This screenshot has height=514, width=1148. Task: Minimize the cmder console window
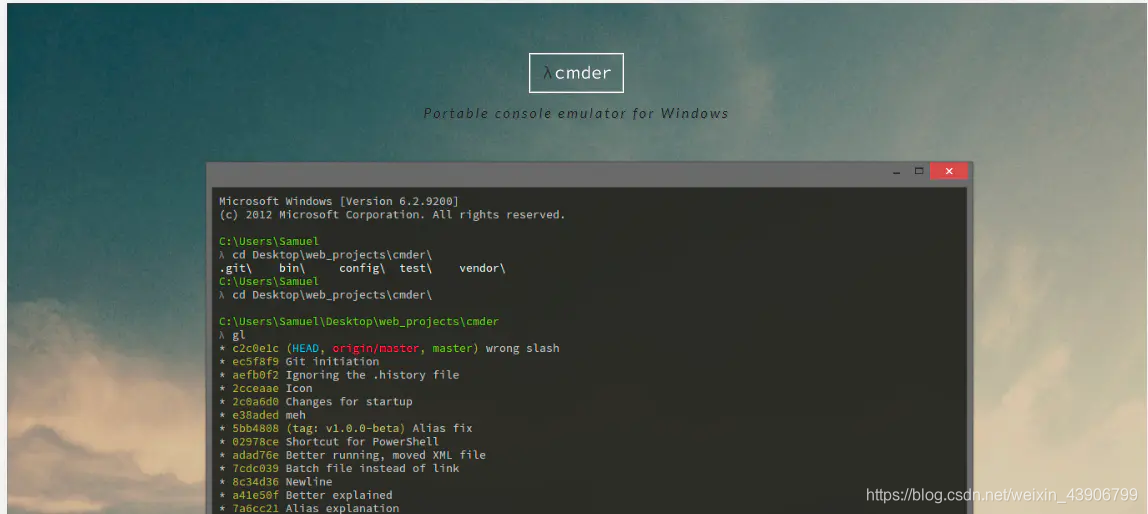896,171
